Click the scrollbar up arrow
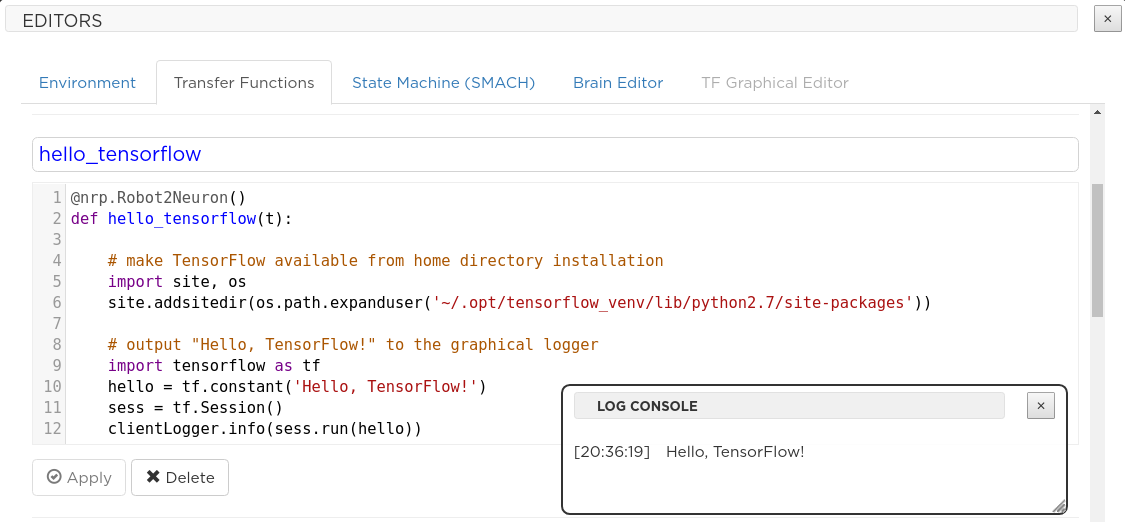The width and height of the screenshot is (1125, 522). click(x=1097, y=111)
